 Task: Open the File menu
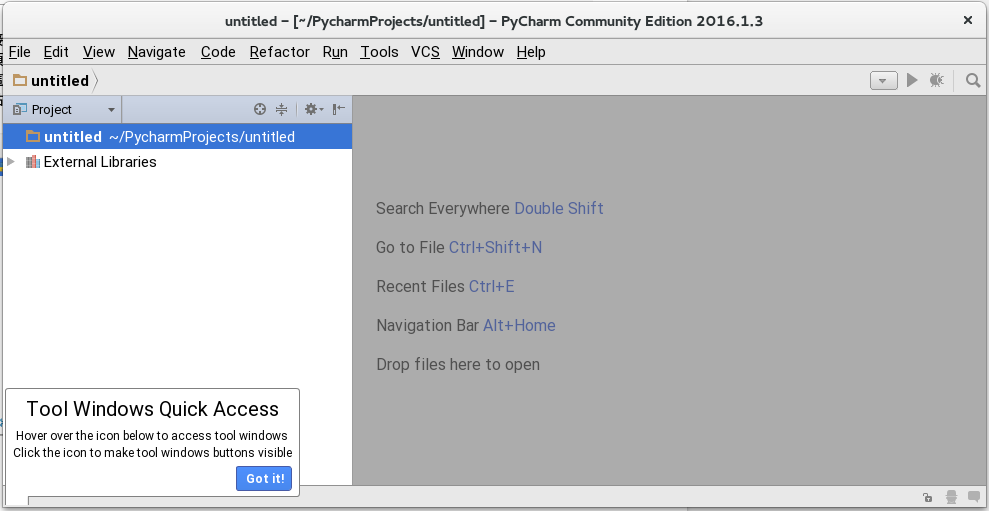(x=20, y=52)
